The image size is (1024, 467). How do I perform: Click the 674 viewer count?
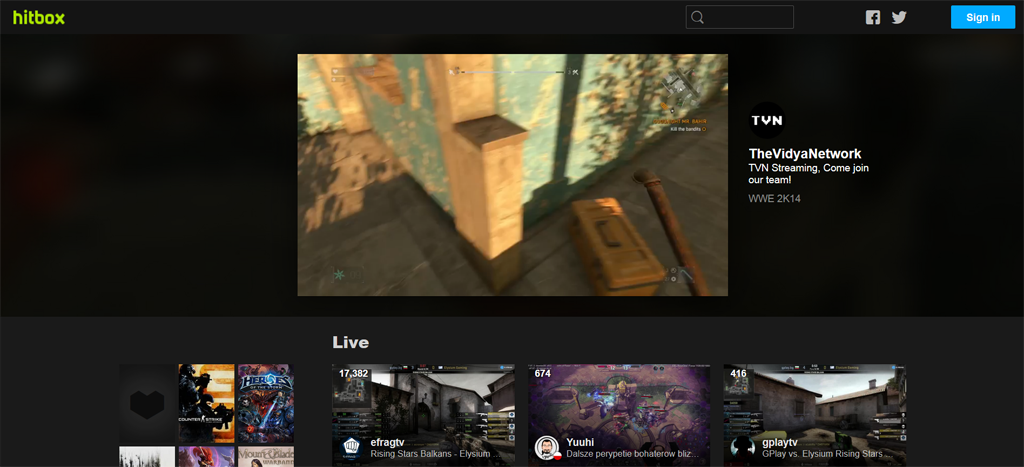(543, 374)
